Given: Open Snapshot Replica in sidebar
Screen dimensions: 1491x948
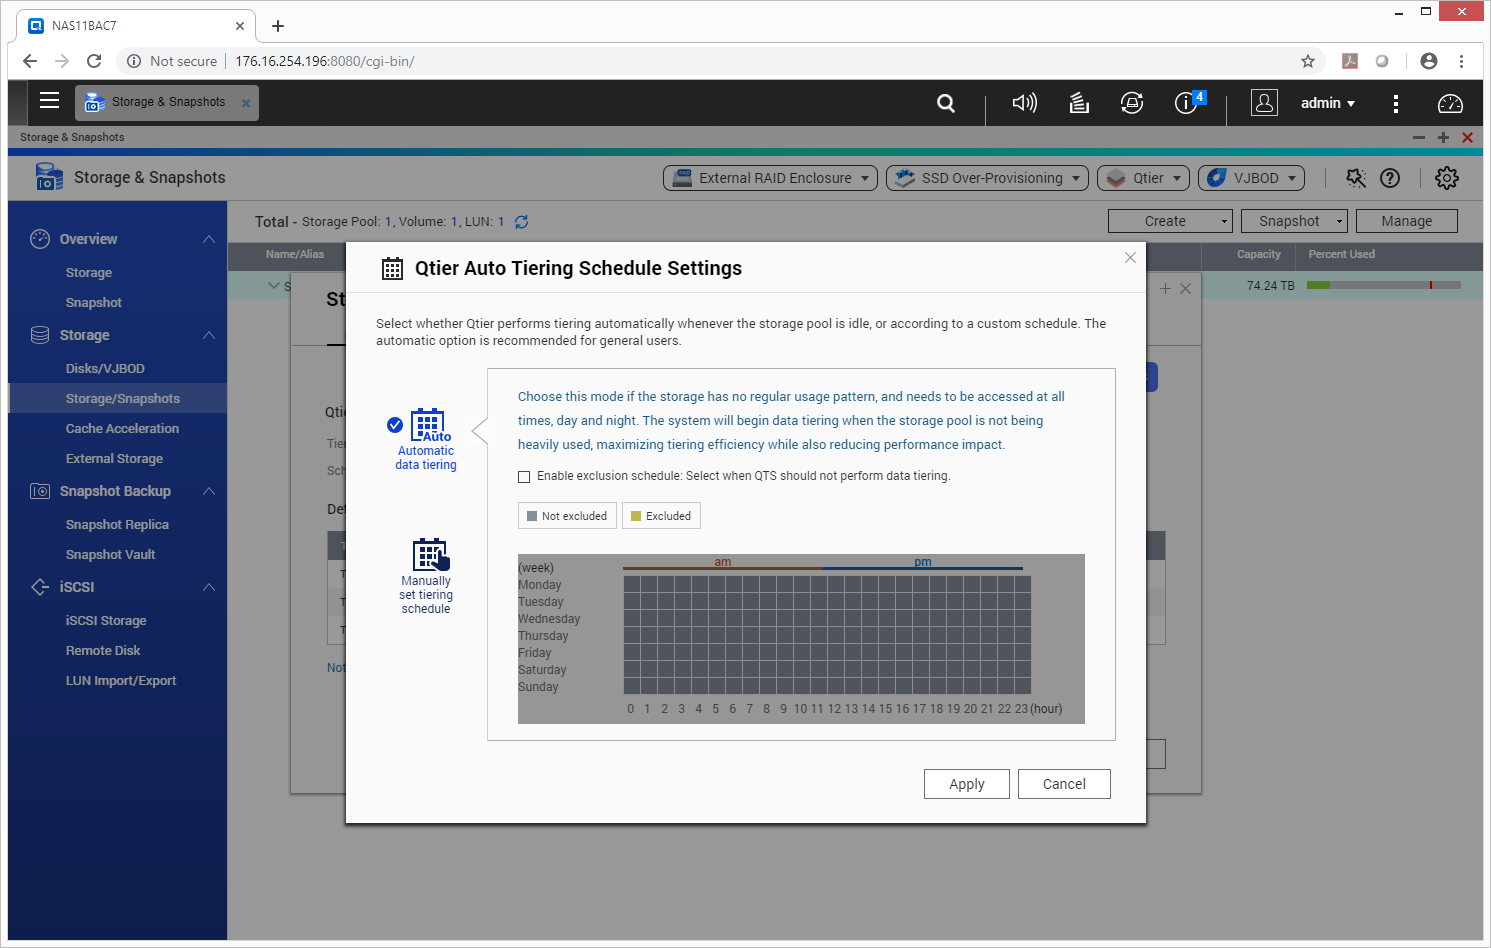Looking at the screenshot, I should [117, 525].
